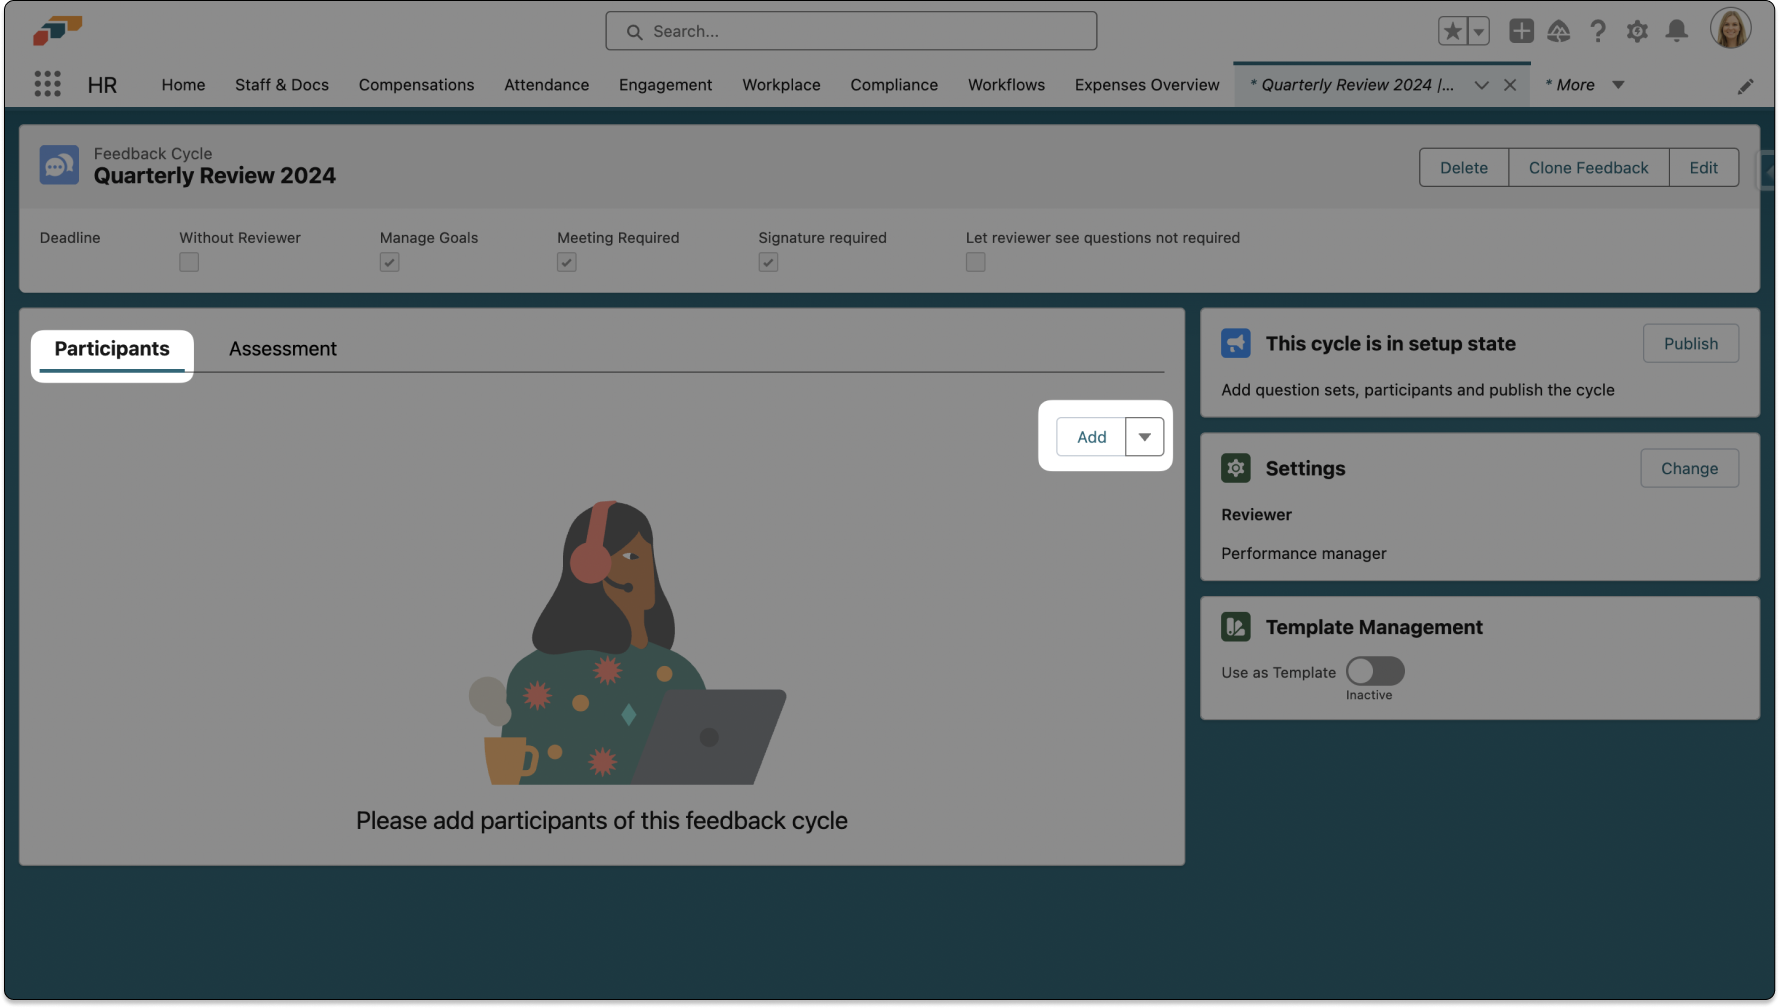Uncheck the Manage Goals checkbox
Image resolution: width=1780 pixels, height=1008 pixels.
click(x=390, y=262)
